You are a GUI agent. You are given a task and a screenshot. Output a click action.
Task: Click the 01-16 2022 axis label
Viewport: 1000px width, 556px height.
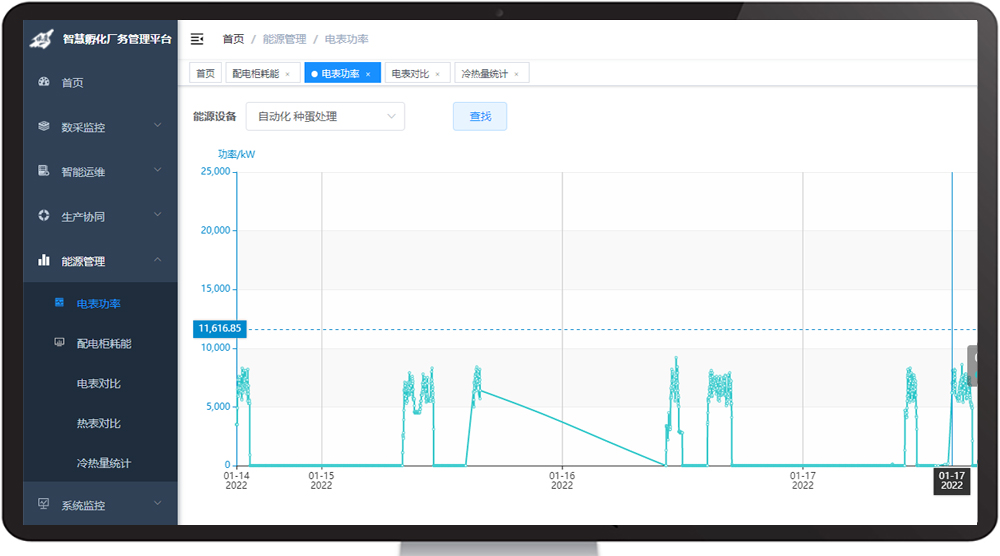coord(562,481)
